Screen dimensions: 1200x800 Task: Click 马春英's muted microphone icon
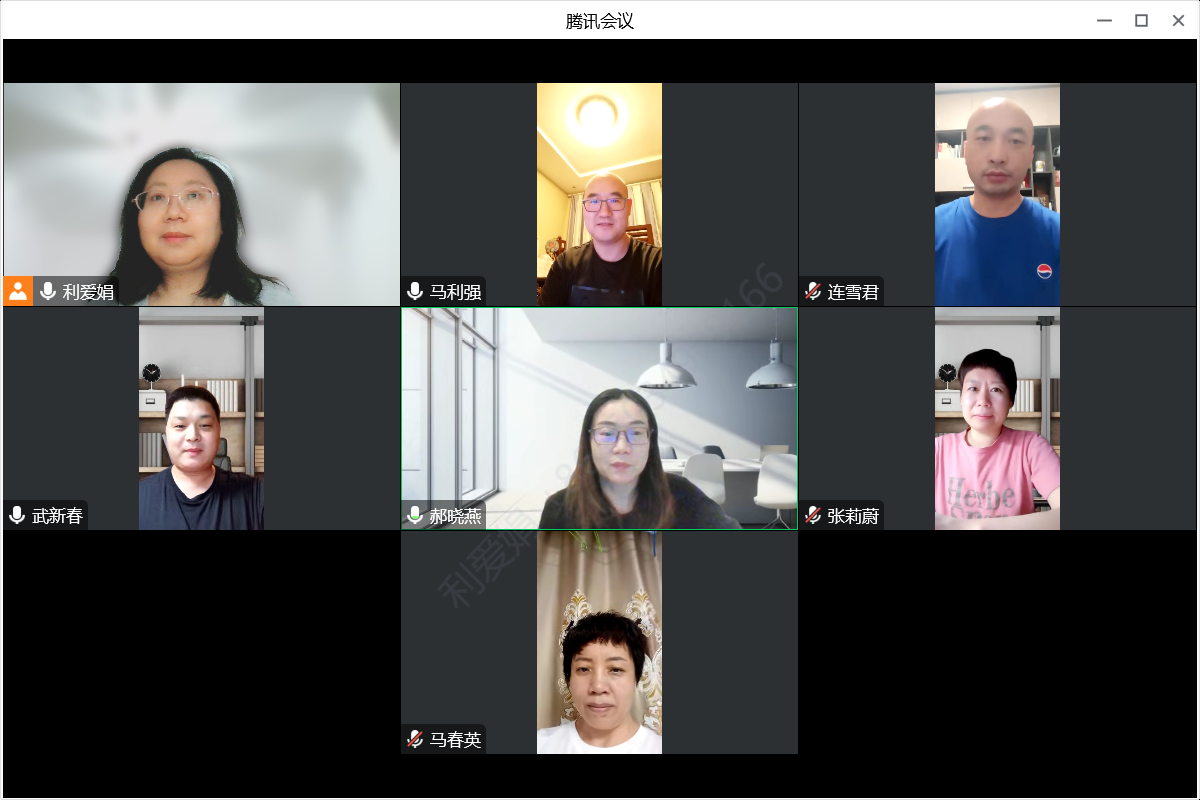[x=415, y=740]
